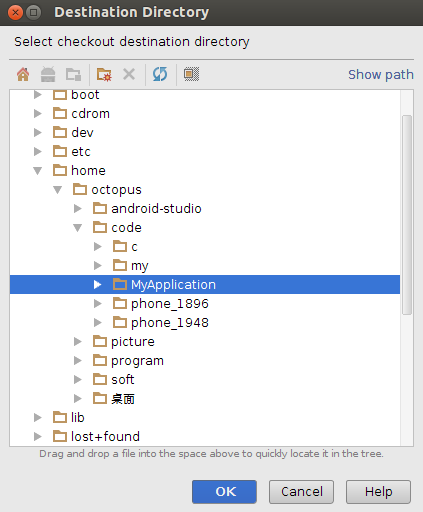Expand the lib folder arrow
The image size is (423, 512).
(38, 418)
